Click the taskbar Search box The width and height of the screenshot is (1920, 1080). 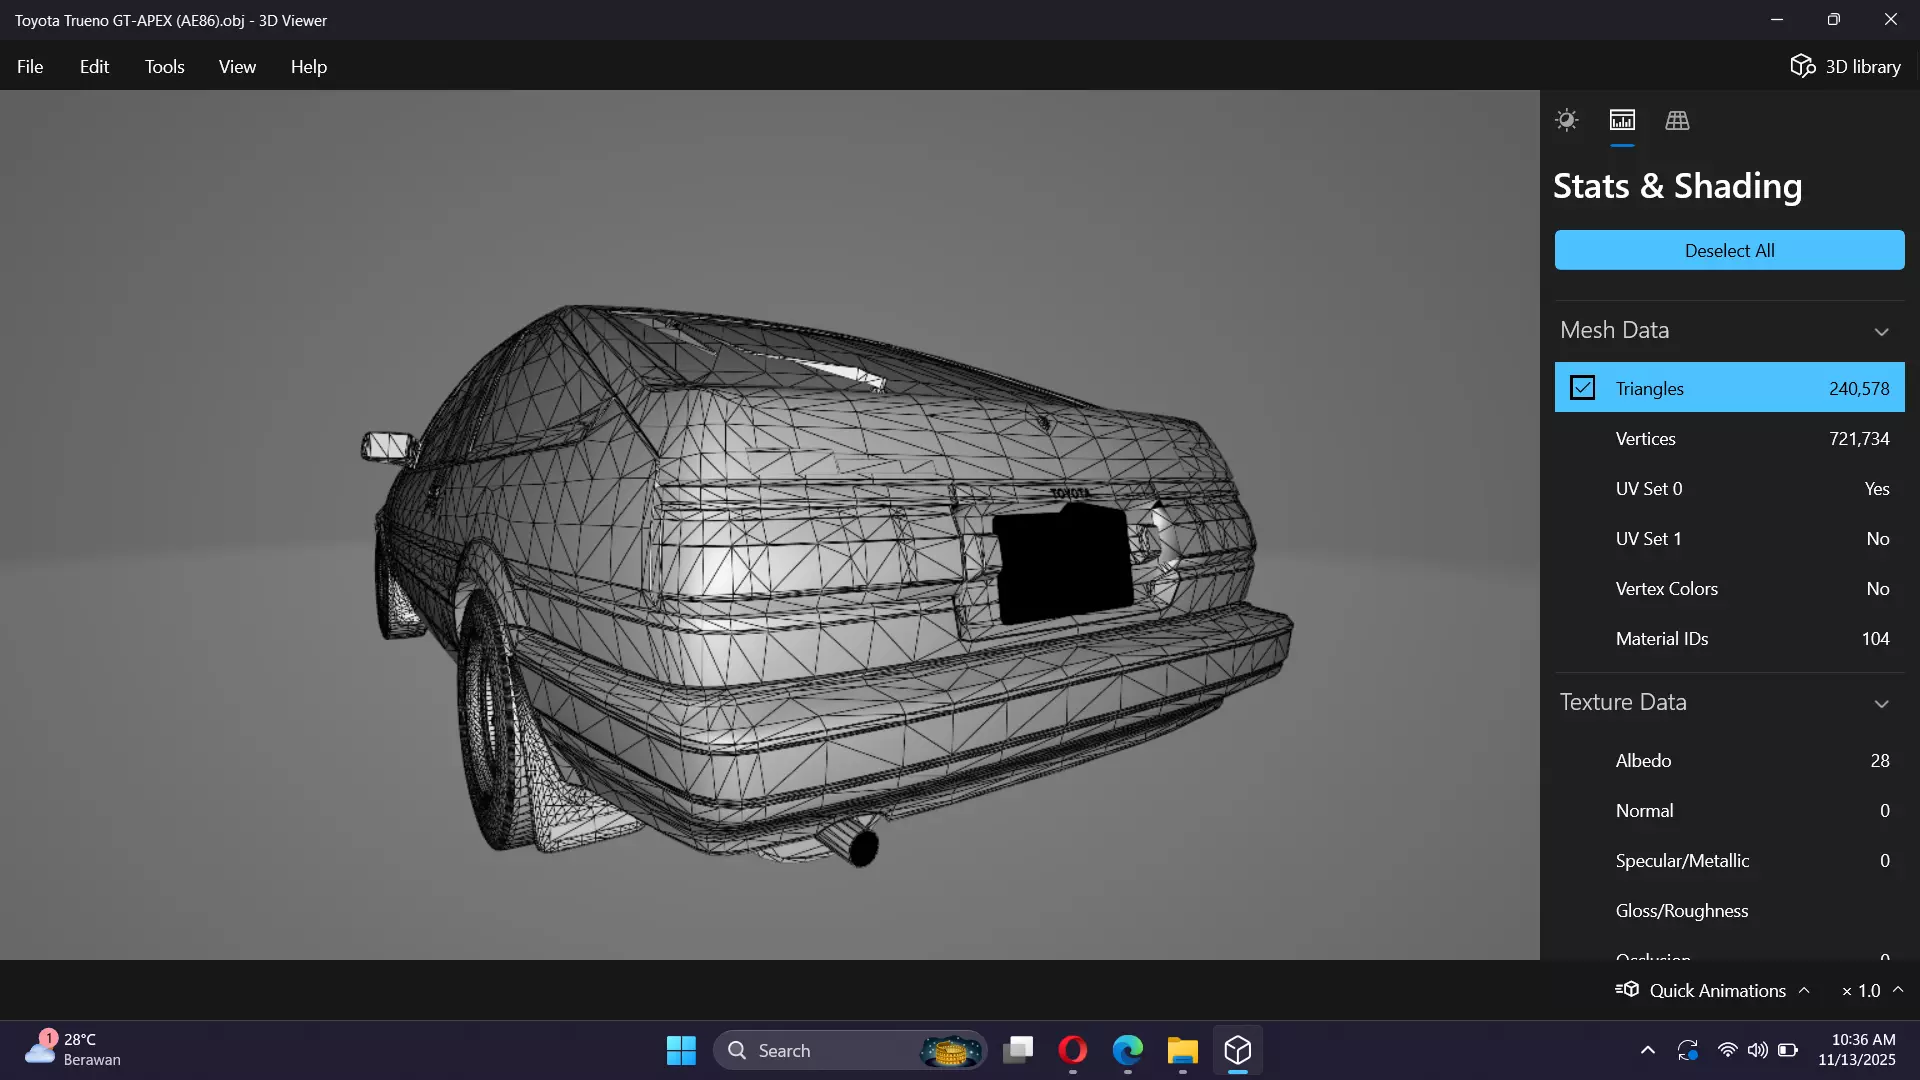click(850, 1050)
